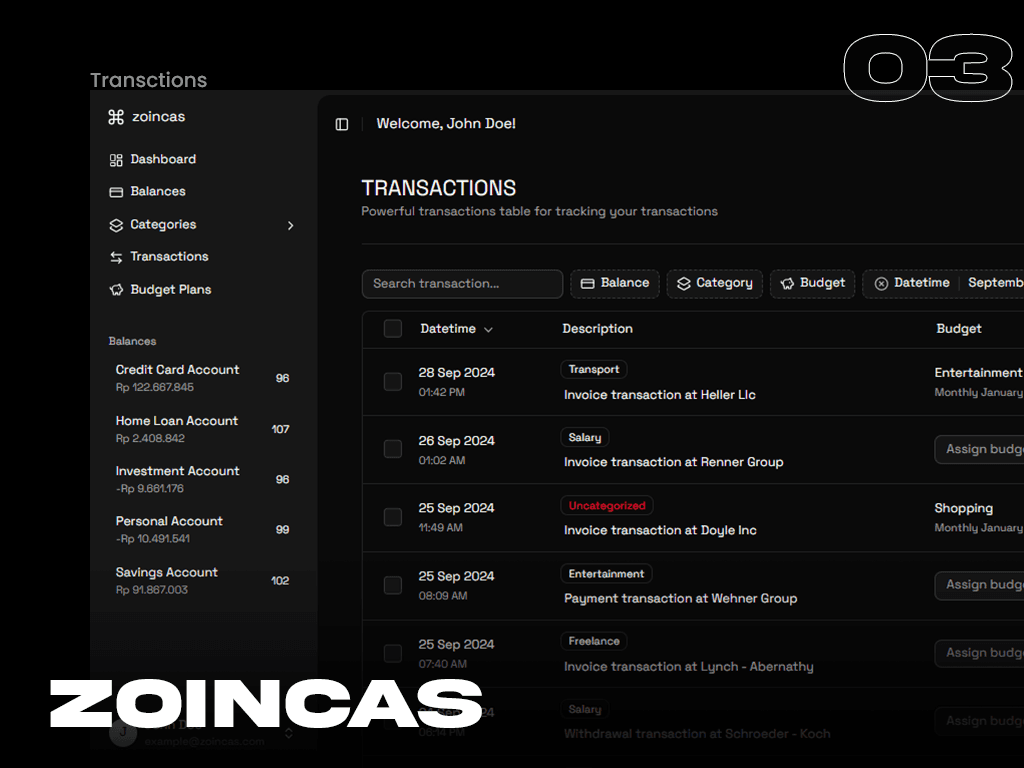1024x768 pixels.
Task: Toggle the sidebar panel icon
Action: tap(342, 124)
